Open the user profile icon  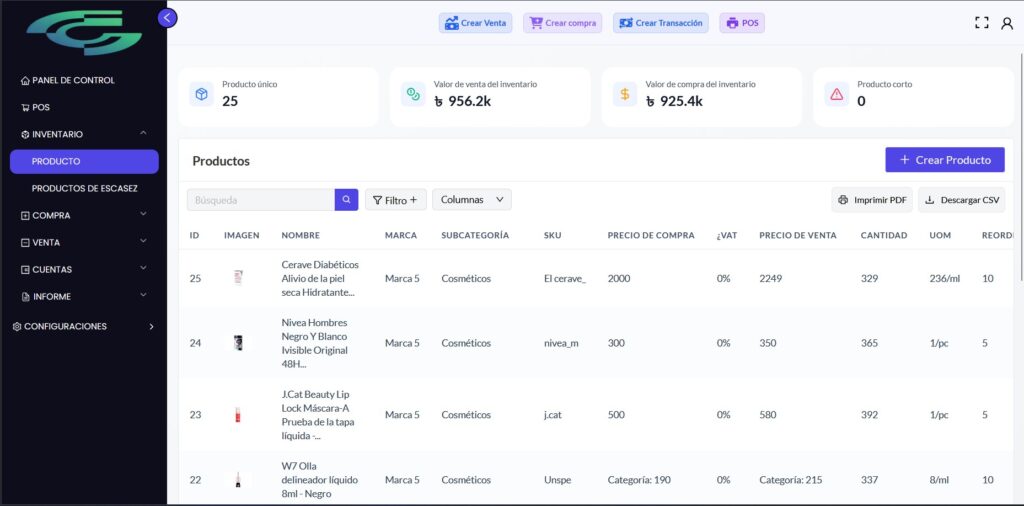point(1007,23)
